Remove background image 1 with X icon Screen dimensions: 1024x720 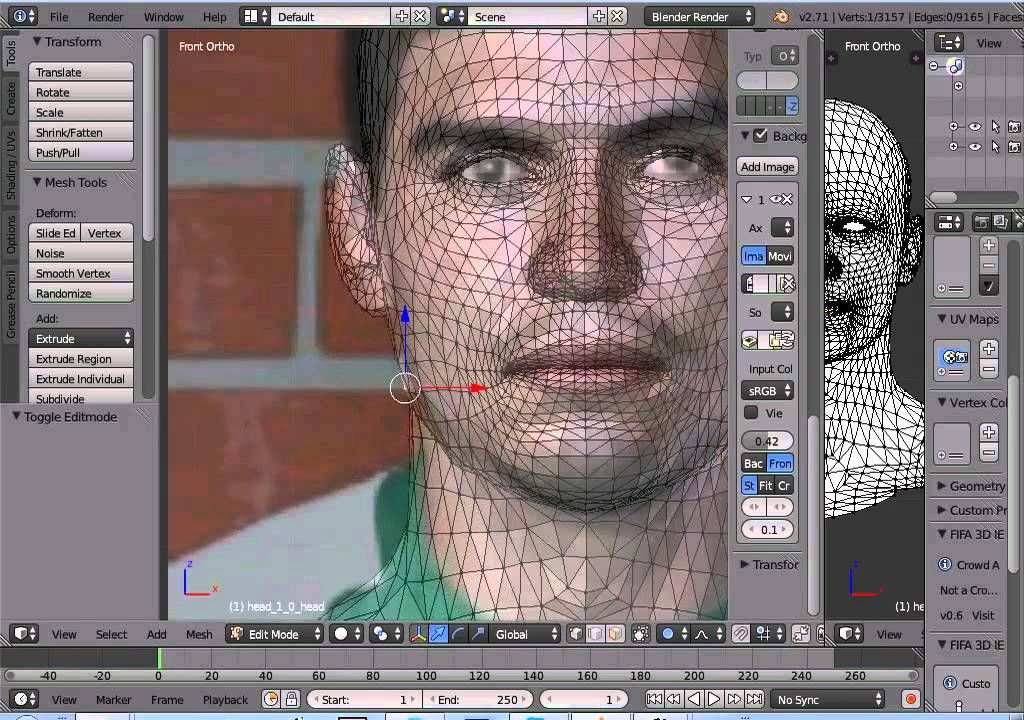point(787,199)
